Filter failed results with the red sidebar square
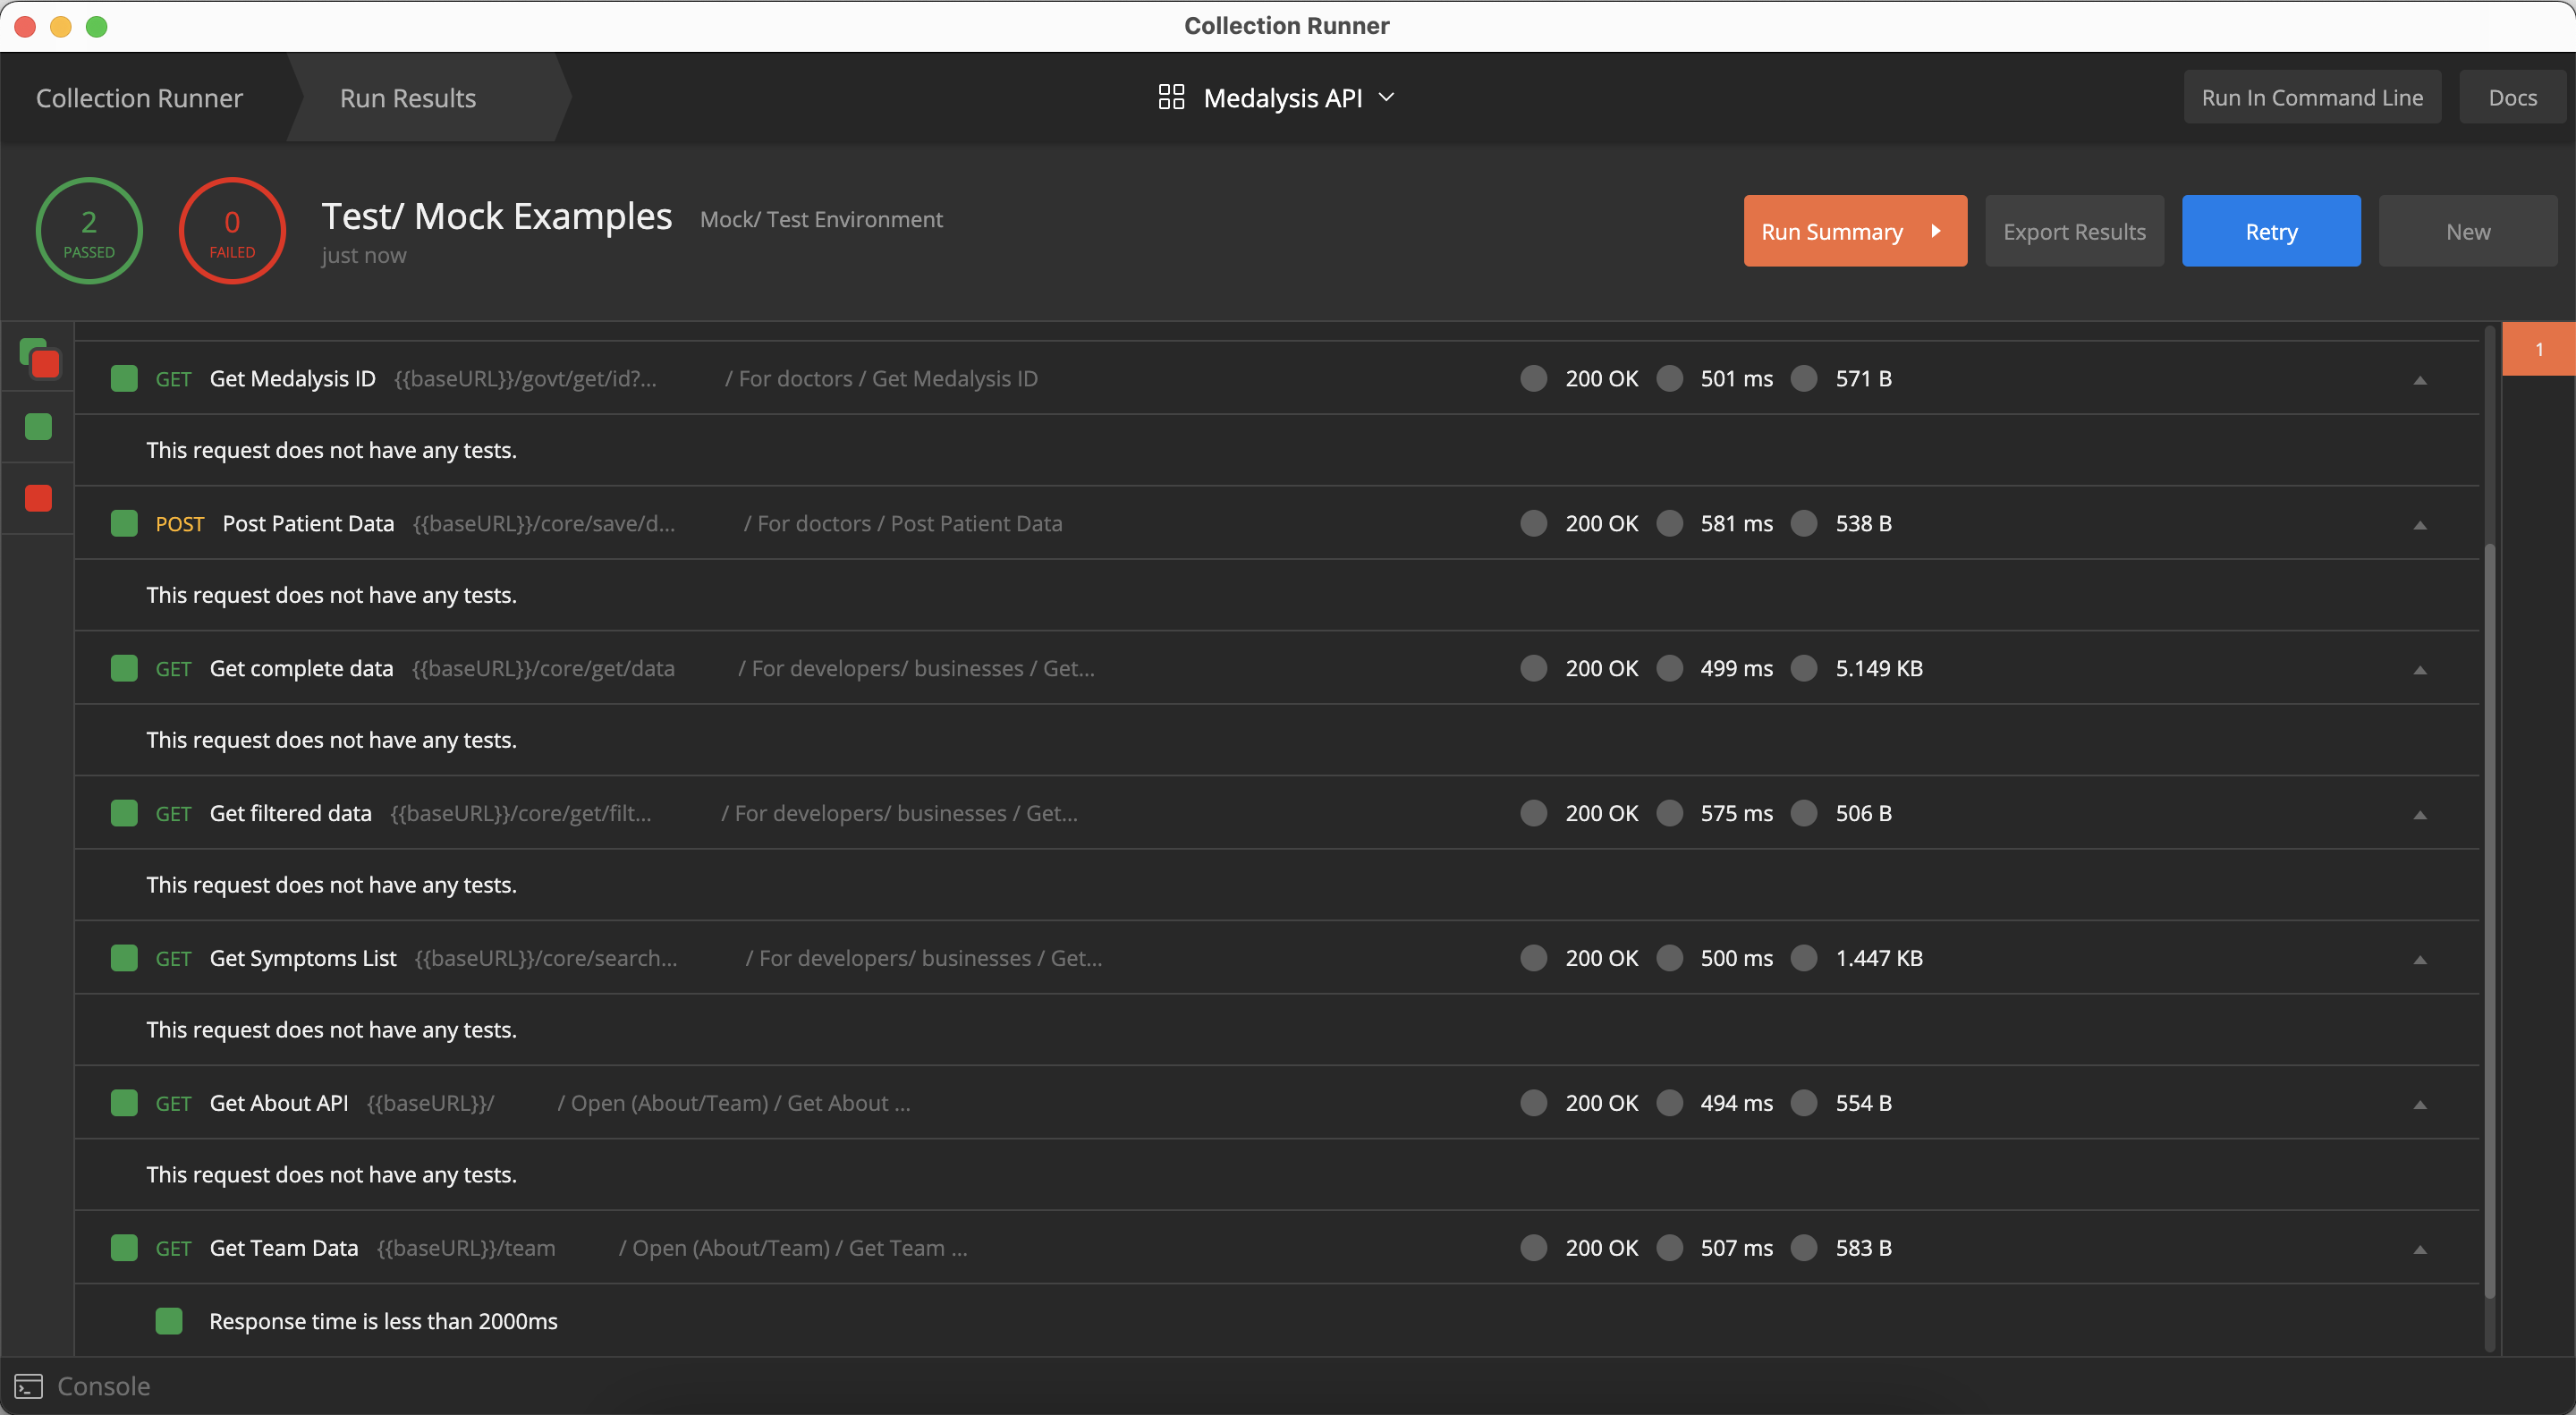 [38, 498]
